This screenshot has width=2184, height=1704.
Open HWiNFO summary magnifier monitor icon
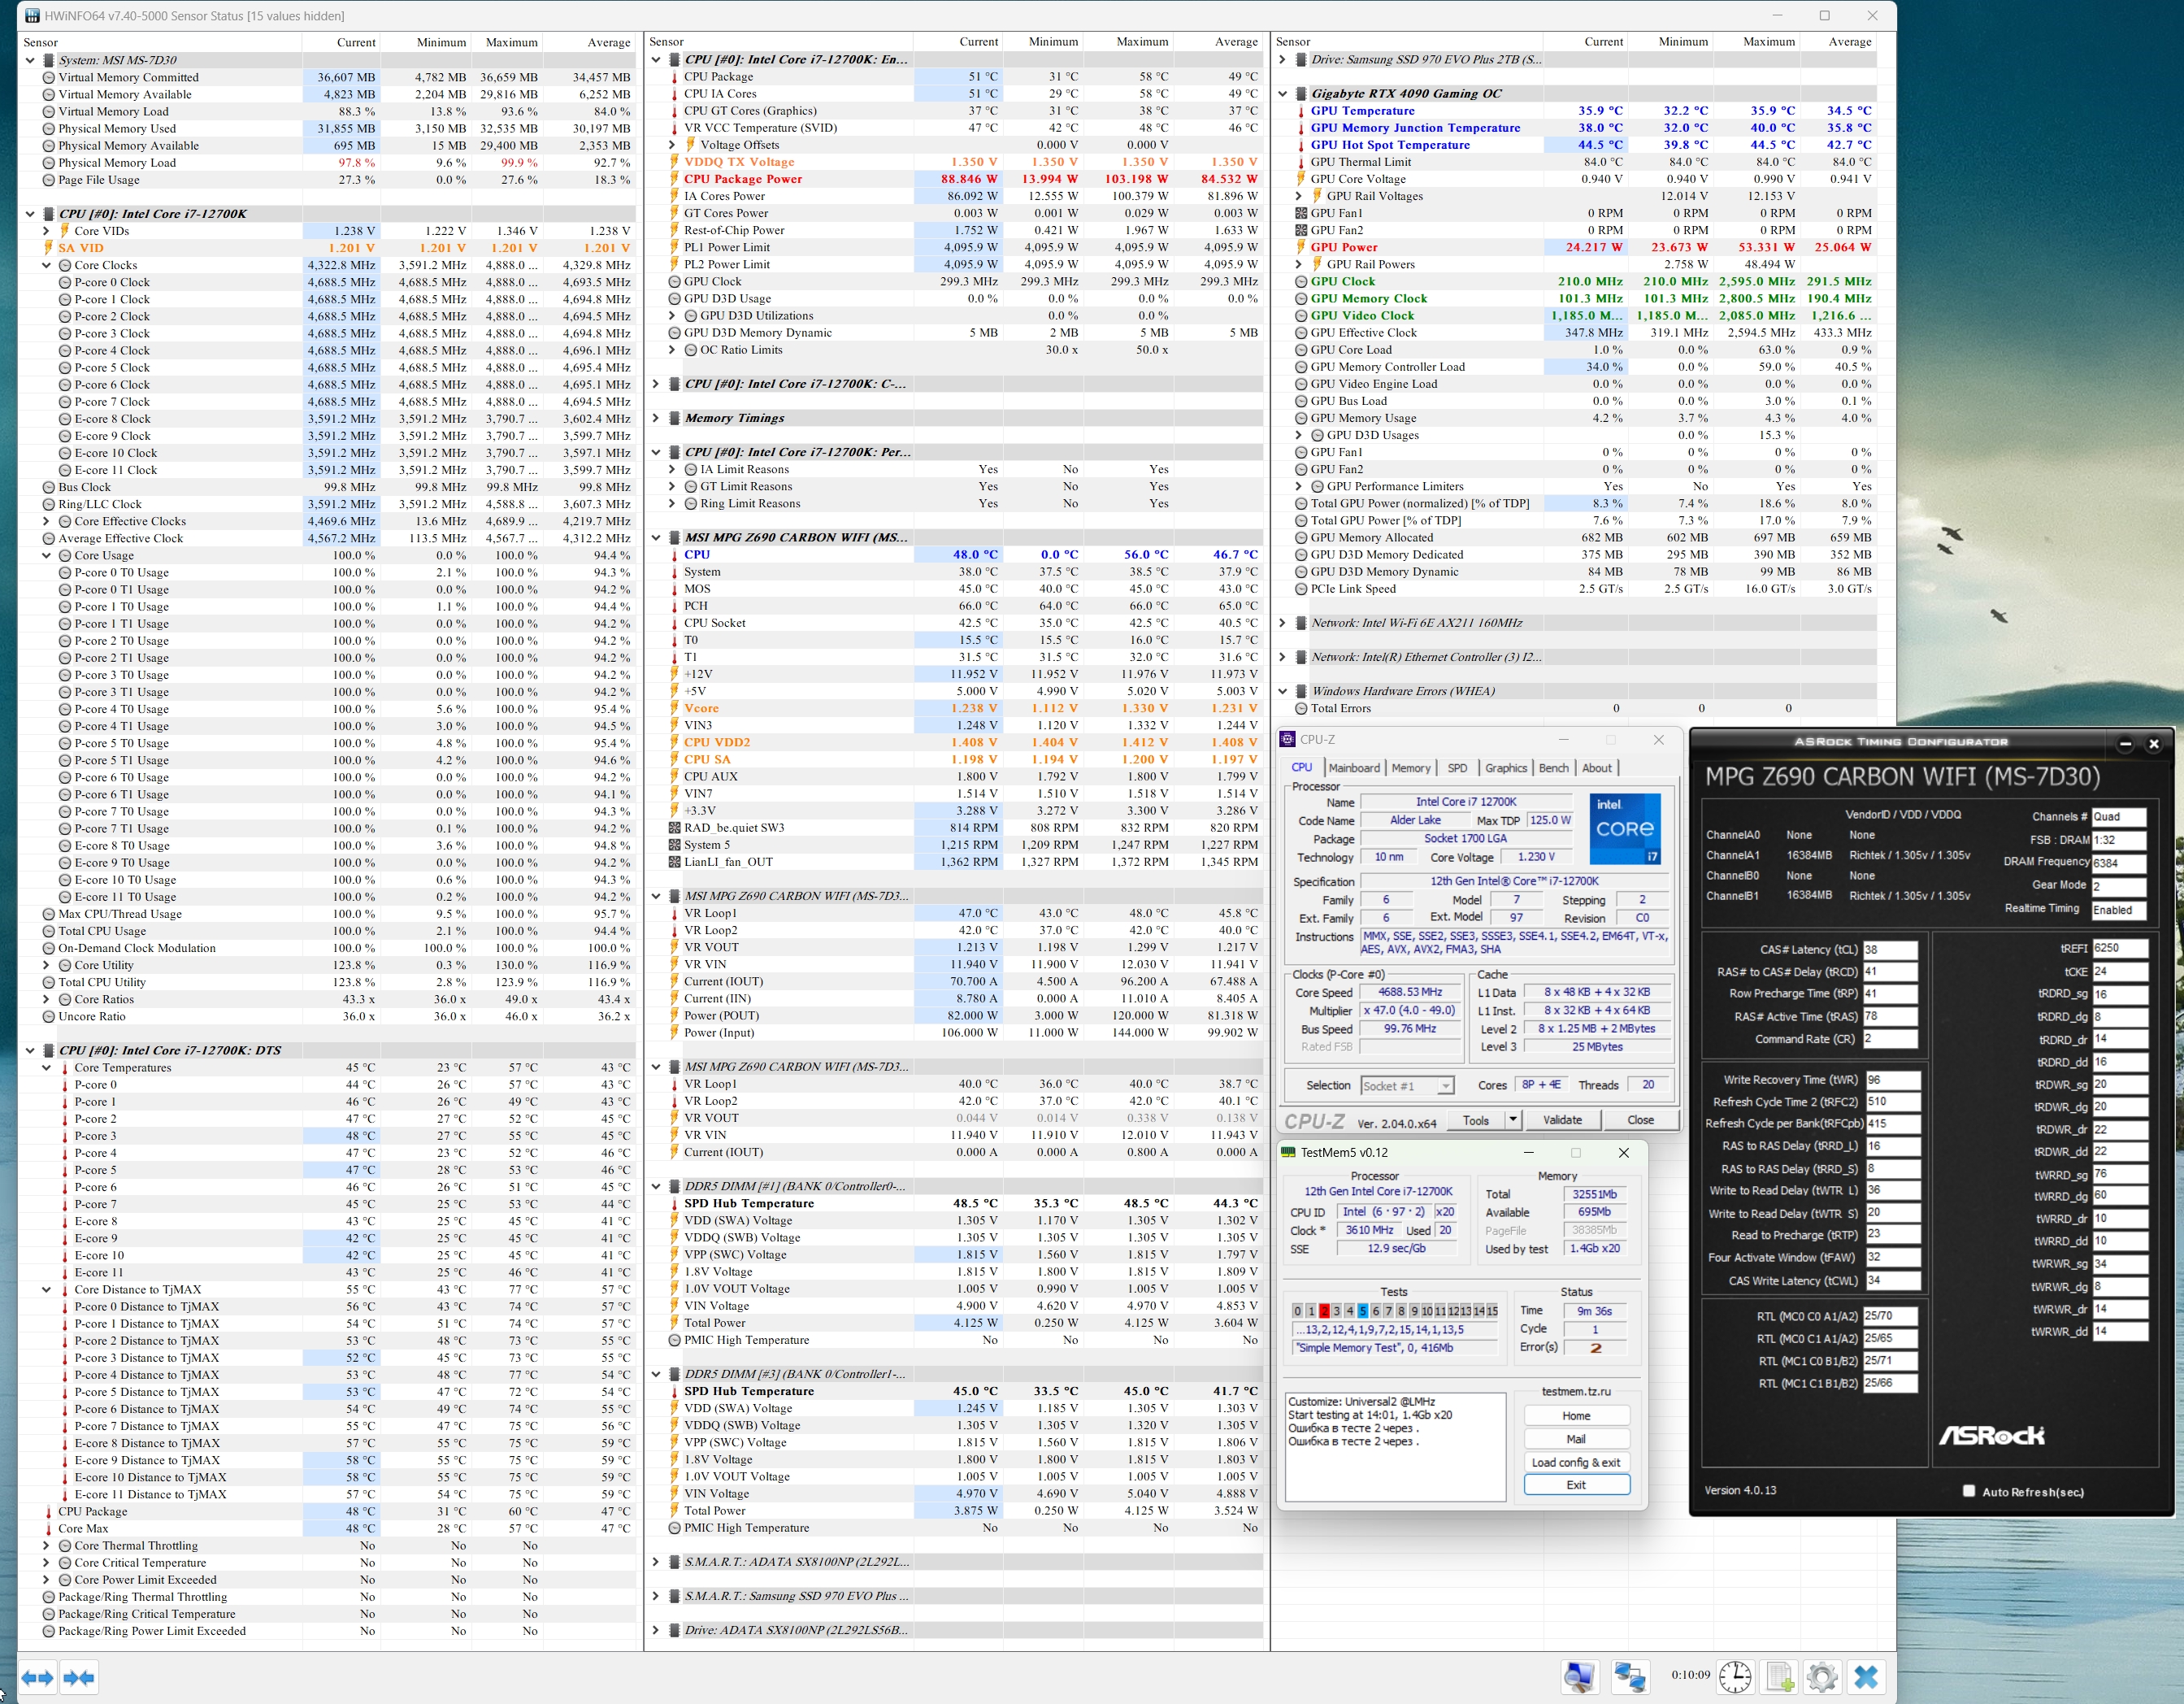coord(1580,1677)
